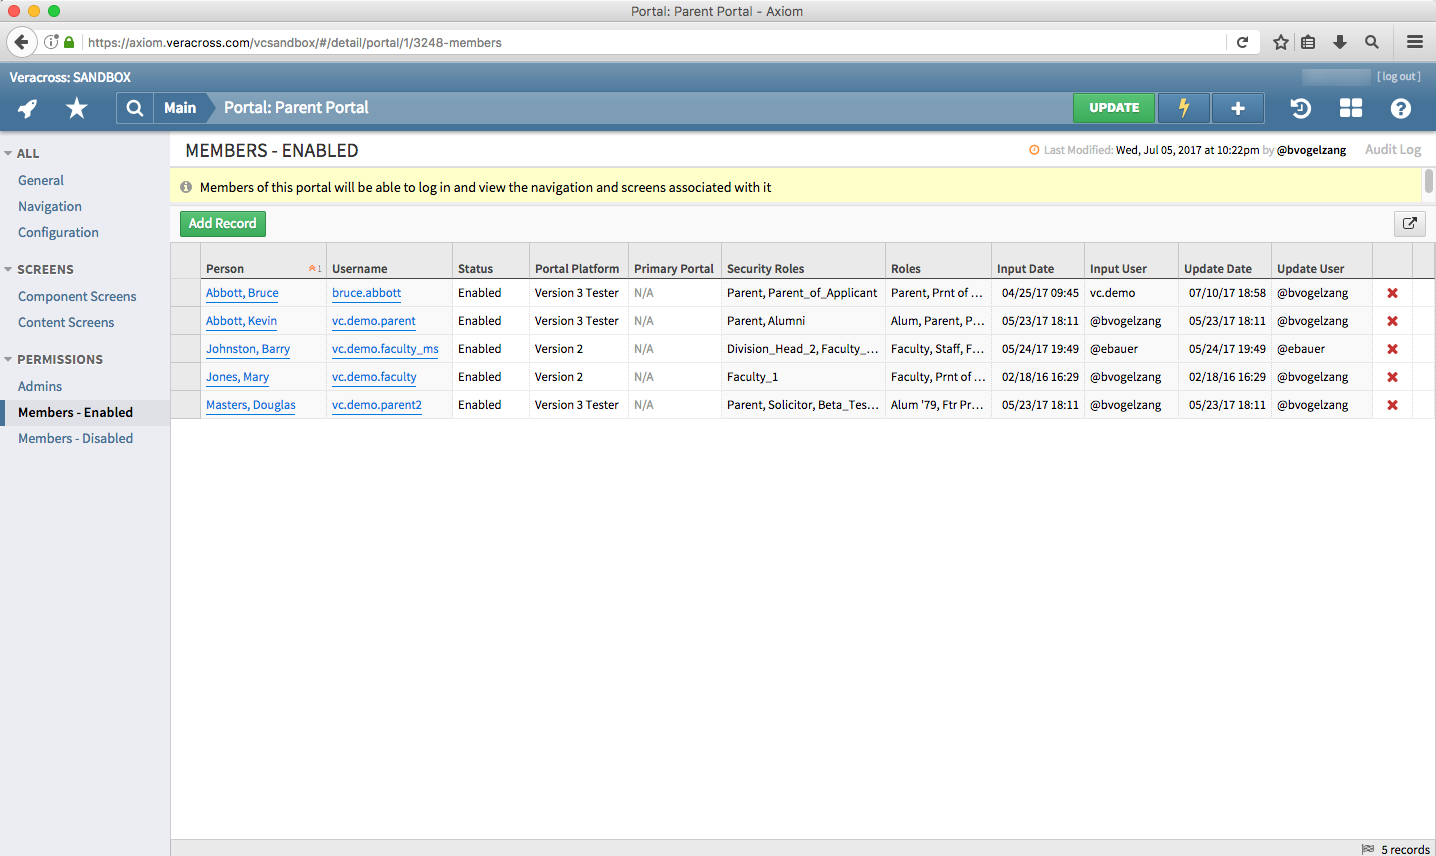Image resolution: width=1436 pixels, height=856 pixels.
Task: Click the Add Record button
Action: [222, 223]
